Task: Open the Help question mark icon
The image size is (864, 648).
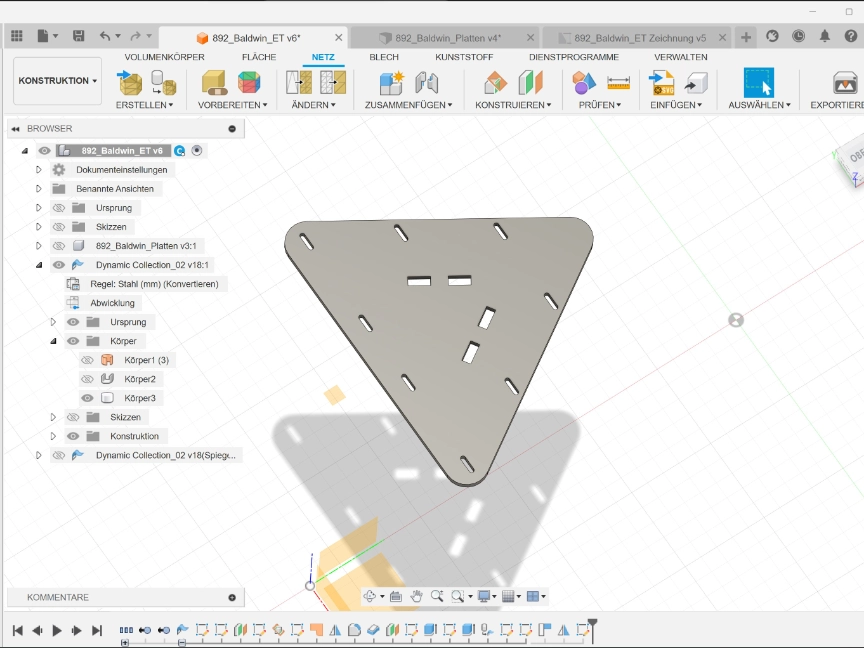Action: (x=851, y=36)
